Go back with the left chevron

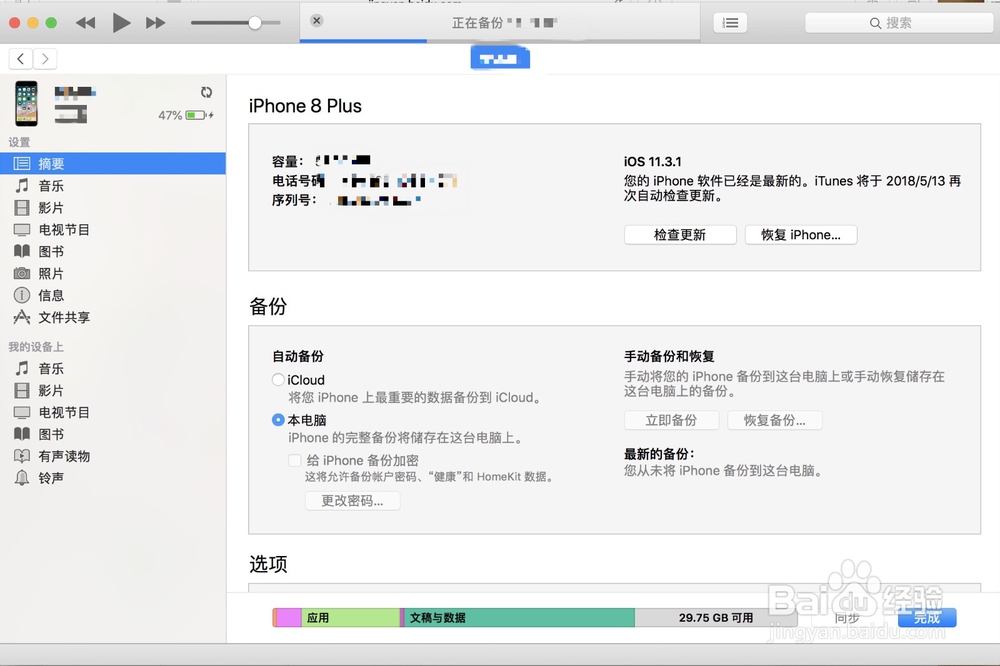click(x=20, y=59)
